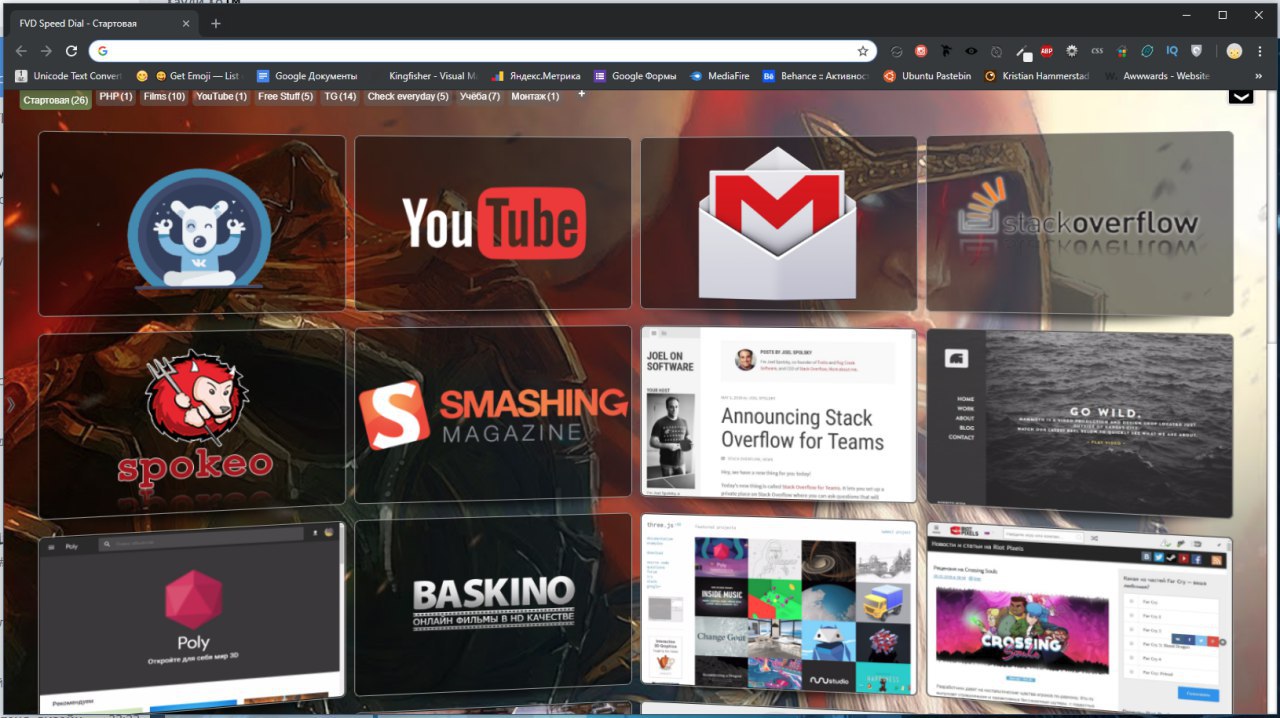Open Ubuntu Pastebin bookmark
This screenshot has width=1280, height=718.
click(927, 76)
